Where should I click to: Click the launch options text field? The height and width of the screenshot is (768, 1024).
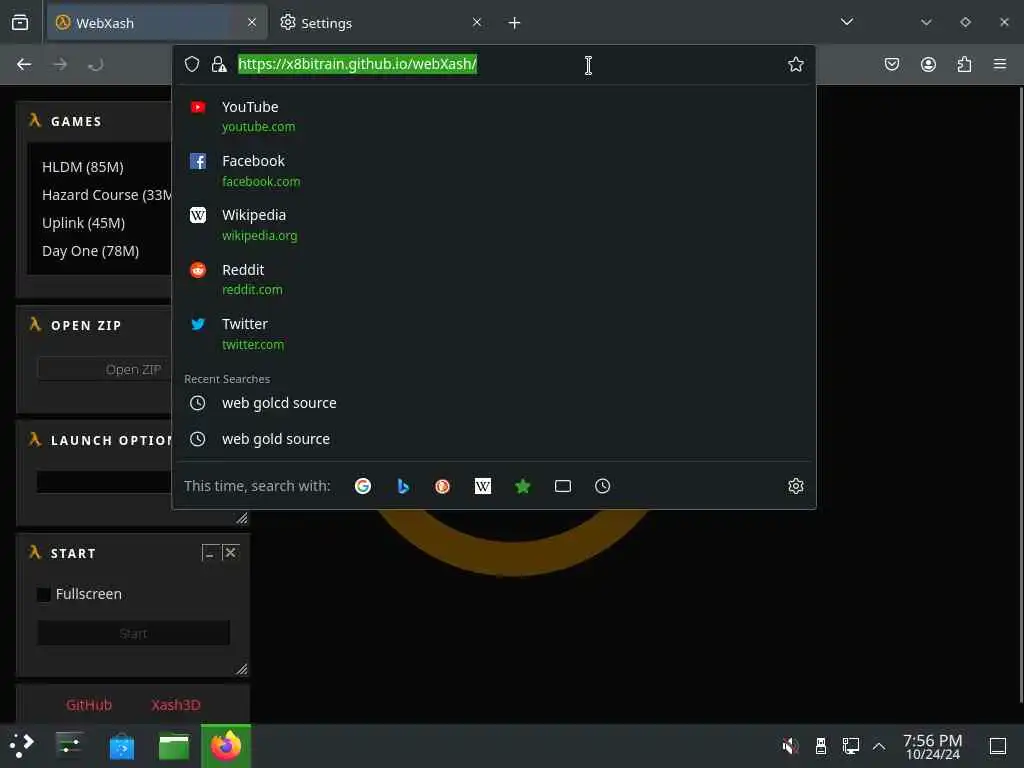104,482
